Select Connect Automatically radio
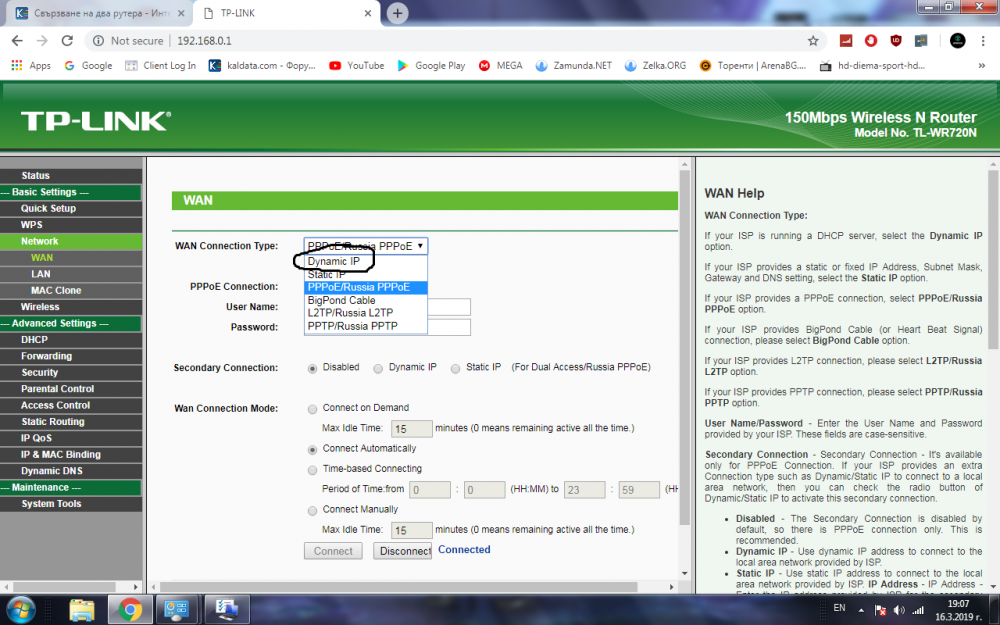 click(312, 450)
